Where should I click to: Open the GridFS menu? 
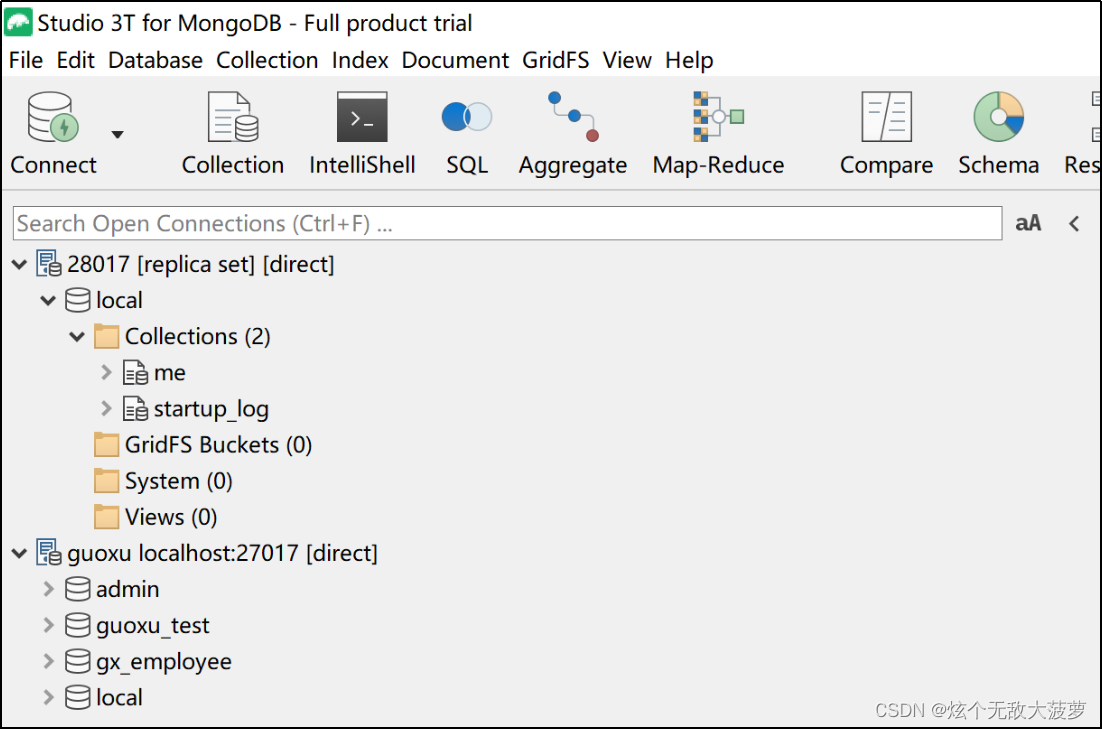click(556, 60)
